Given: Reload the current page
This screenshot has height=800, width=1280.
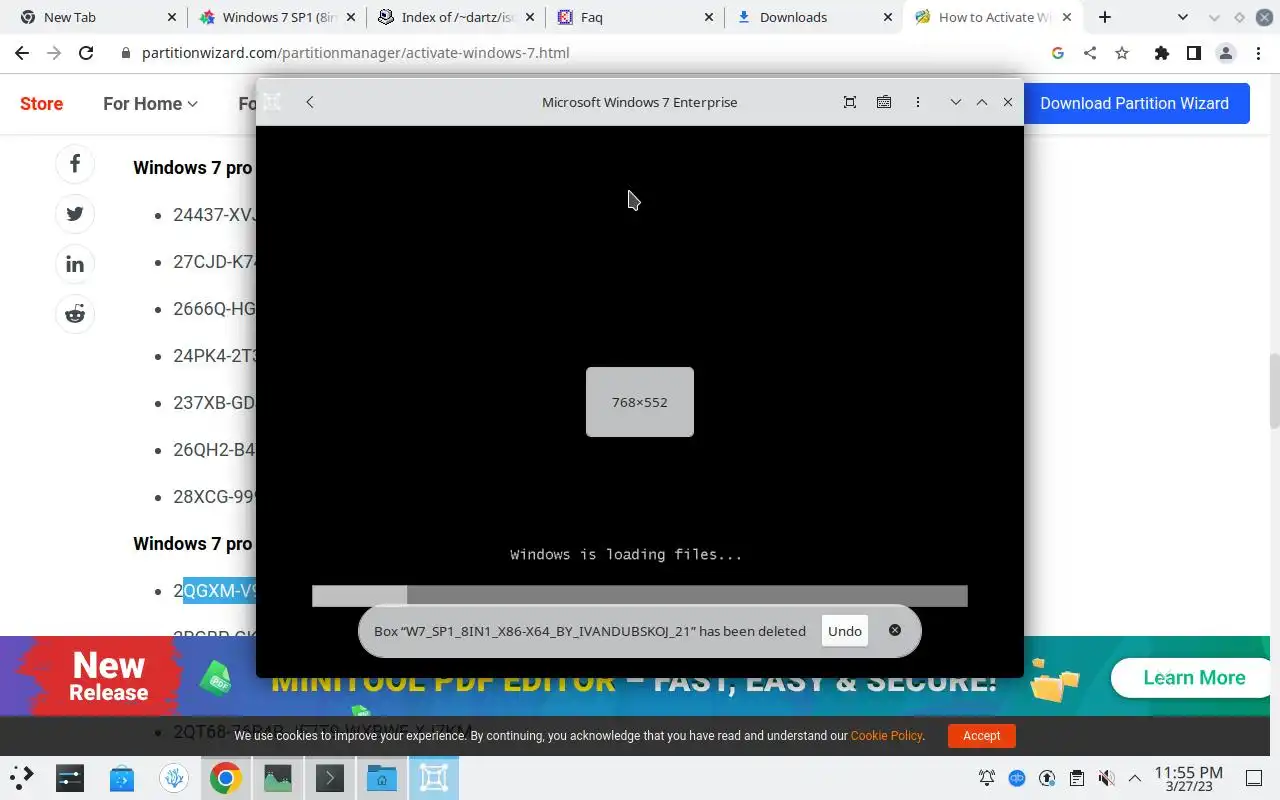Looking at the screenshot, I should 86,53.
